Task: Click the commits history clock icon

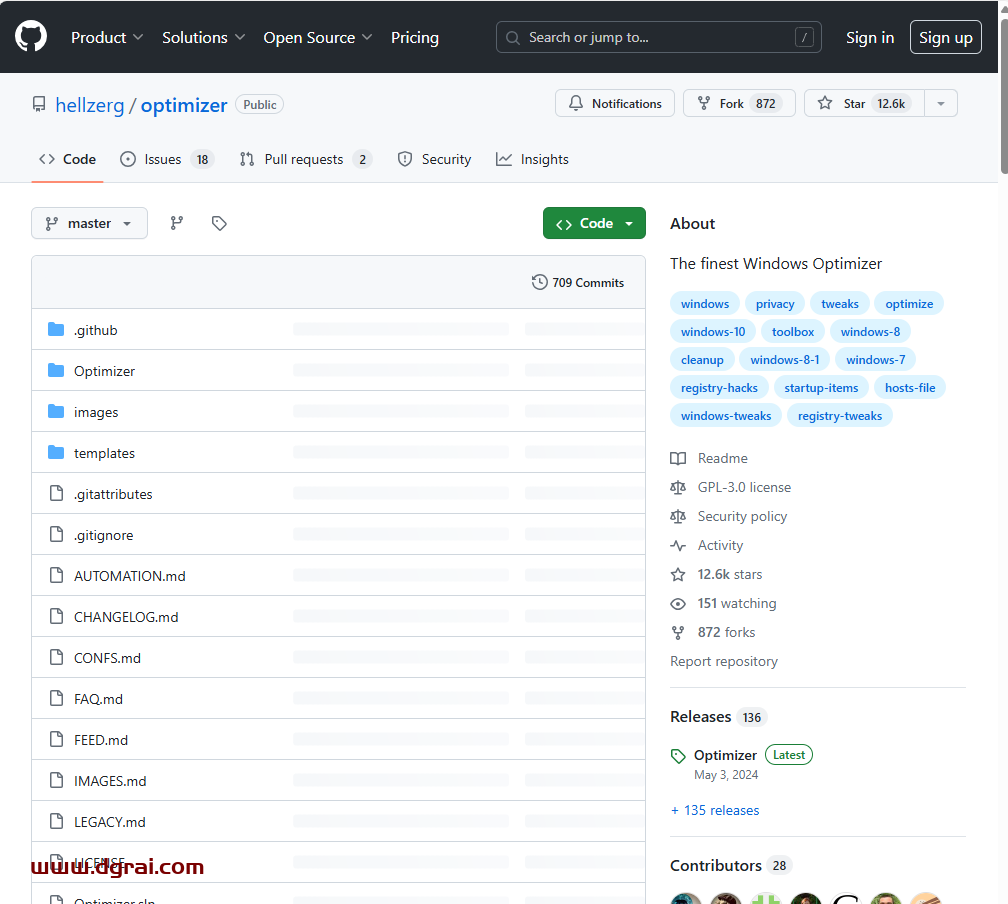Action: 540,283
